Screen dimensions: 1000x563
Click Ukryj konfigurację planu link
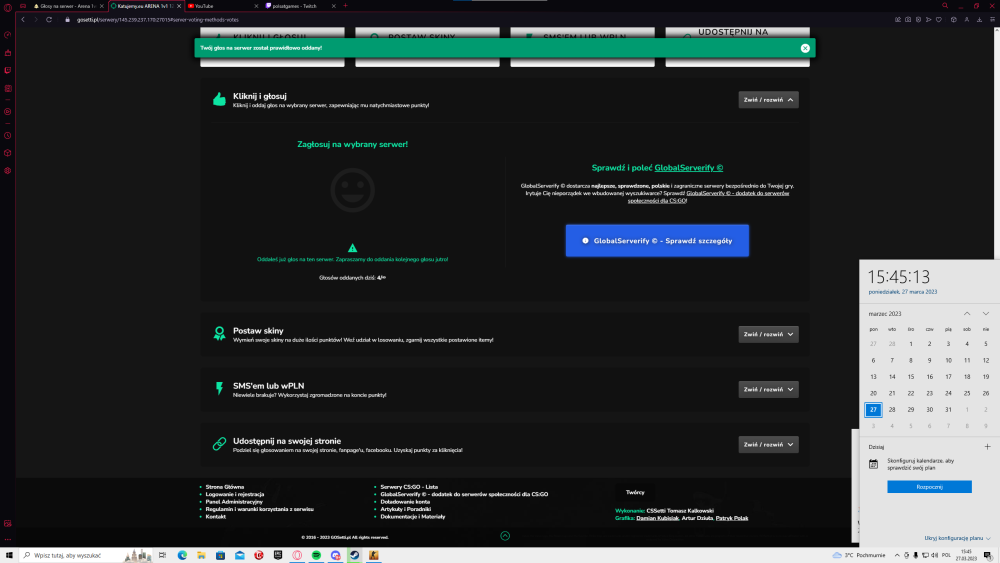[957, 538]
